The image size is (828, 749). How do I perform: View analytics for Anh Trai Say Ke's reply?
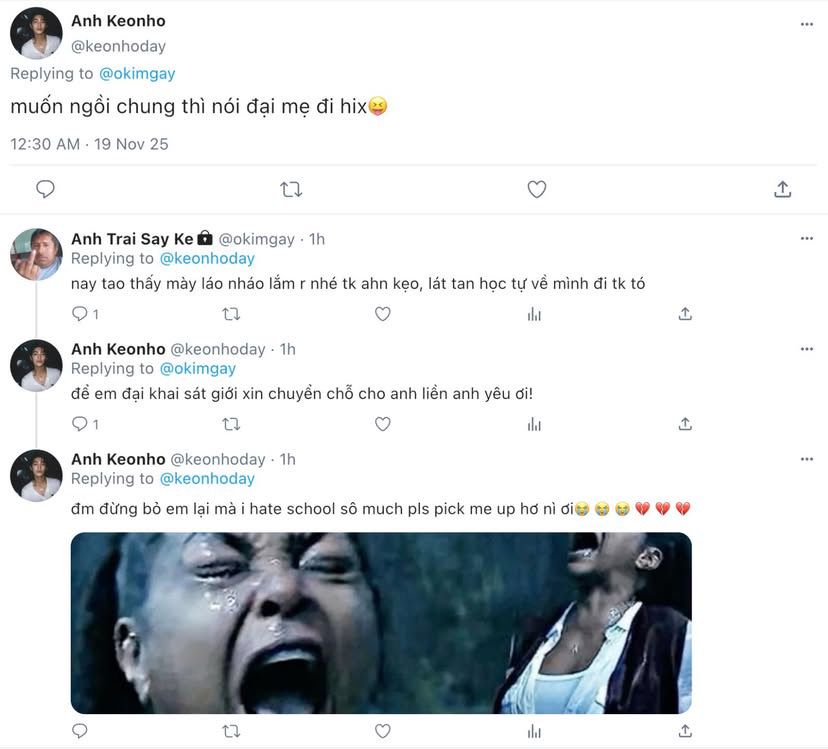tap(534, 314)
